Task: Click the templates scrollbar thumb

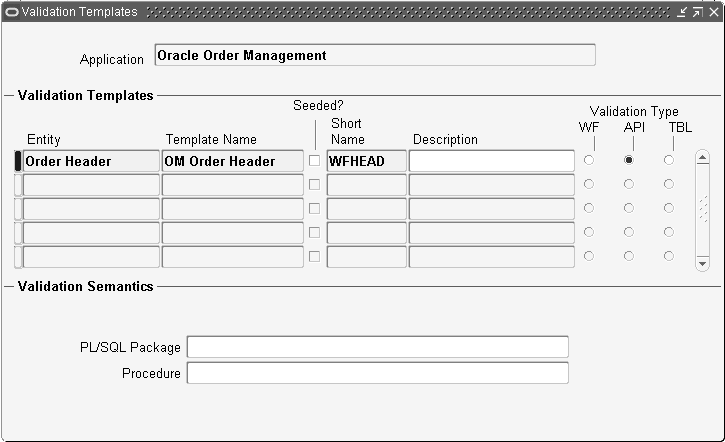Action: pos(703,209)
